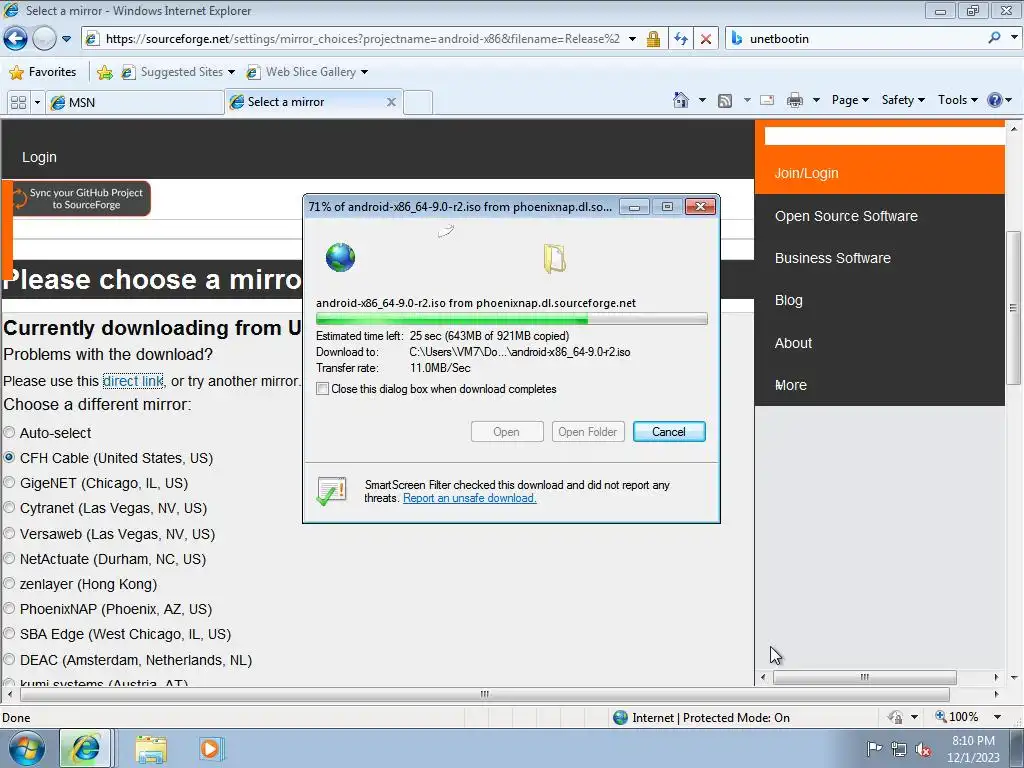This screenshot has width=1024, height=768.
Task: Open the Blog sidebar item
Action: 788,300
